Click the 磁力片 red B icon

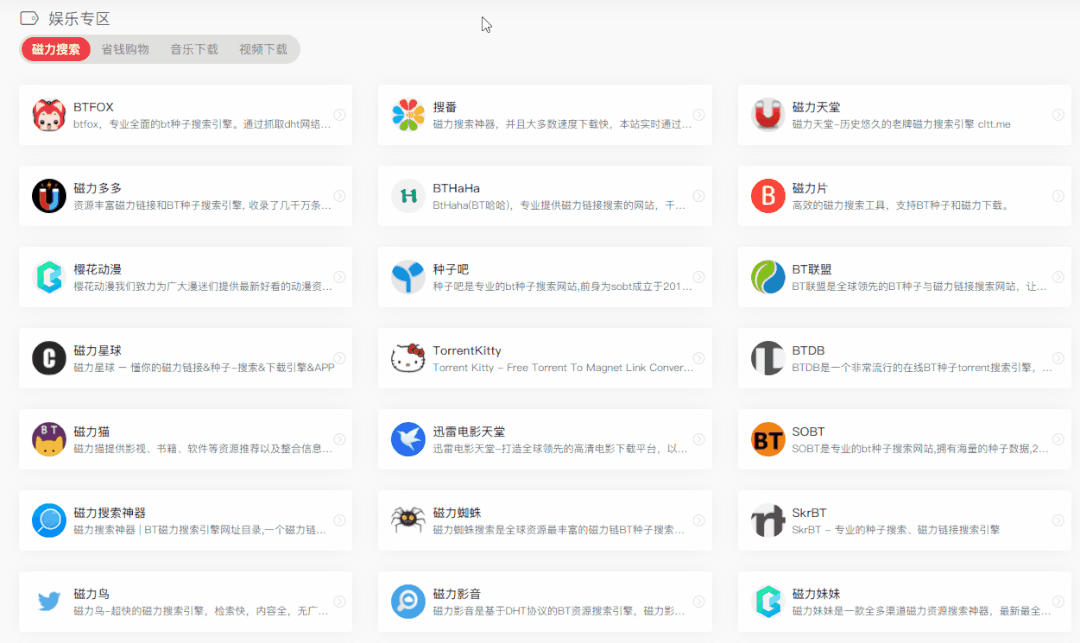768,196
